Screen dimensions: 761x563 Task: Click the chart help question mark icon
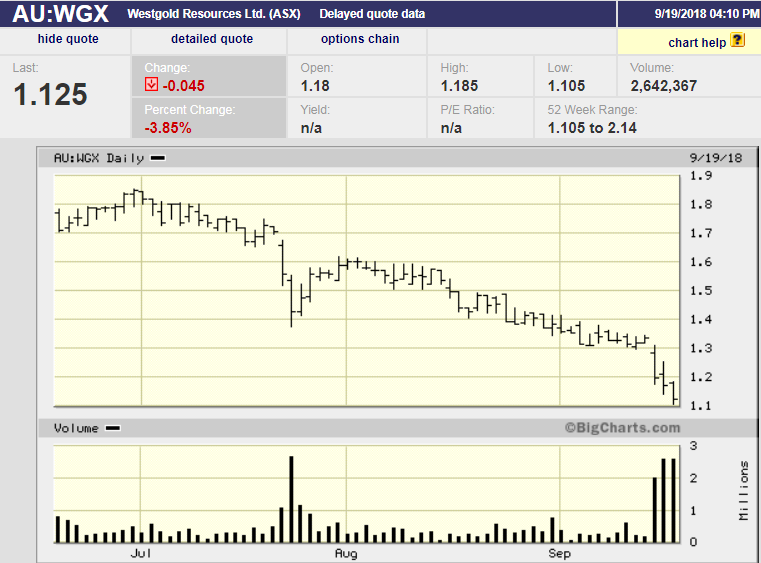coord(738,40)
